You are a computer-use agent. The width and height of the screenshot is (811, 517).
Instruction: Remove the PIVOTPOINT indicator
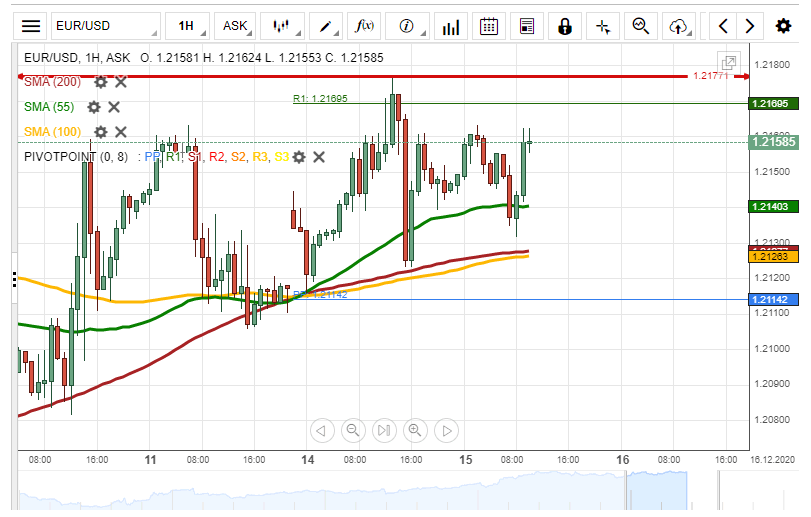pyautogui.click(x=319, y=157)
